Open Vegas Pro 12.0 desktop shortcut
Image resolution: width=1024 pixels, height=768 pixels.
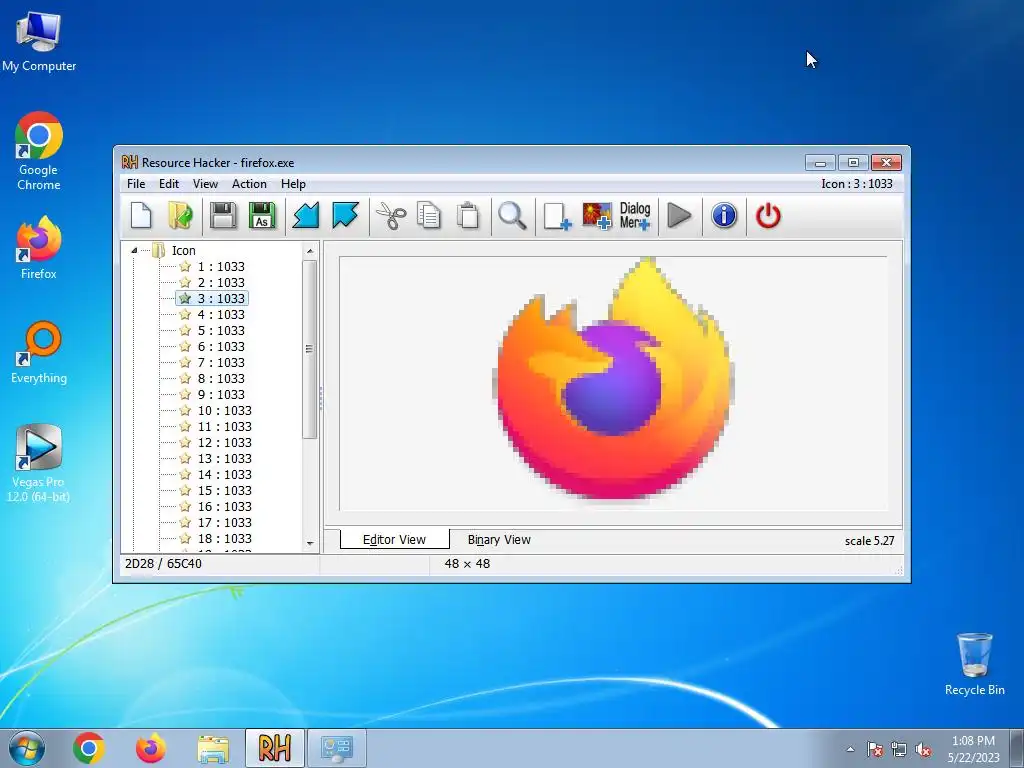click(x=39, y=464)
